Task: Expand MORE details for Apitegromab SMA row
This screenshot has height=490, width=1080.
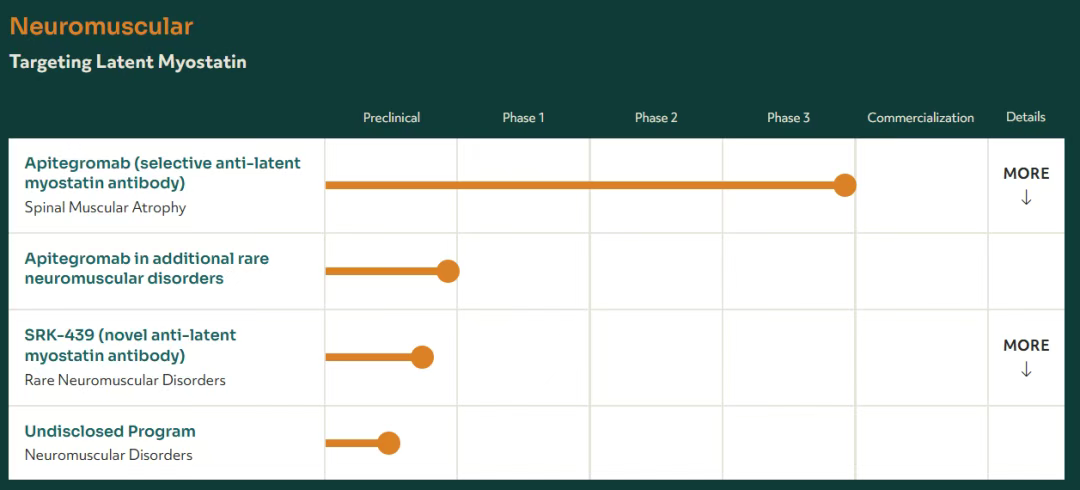Action: (1026, 174)
